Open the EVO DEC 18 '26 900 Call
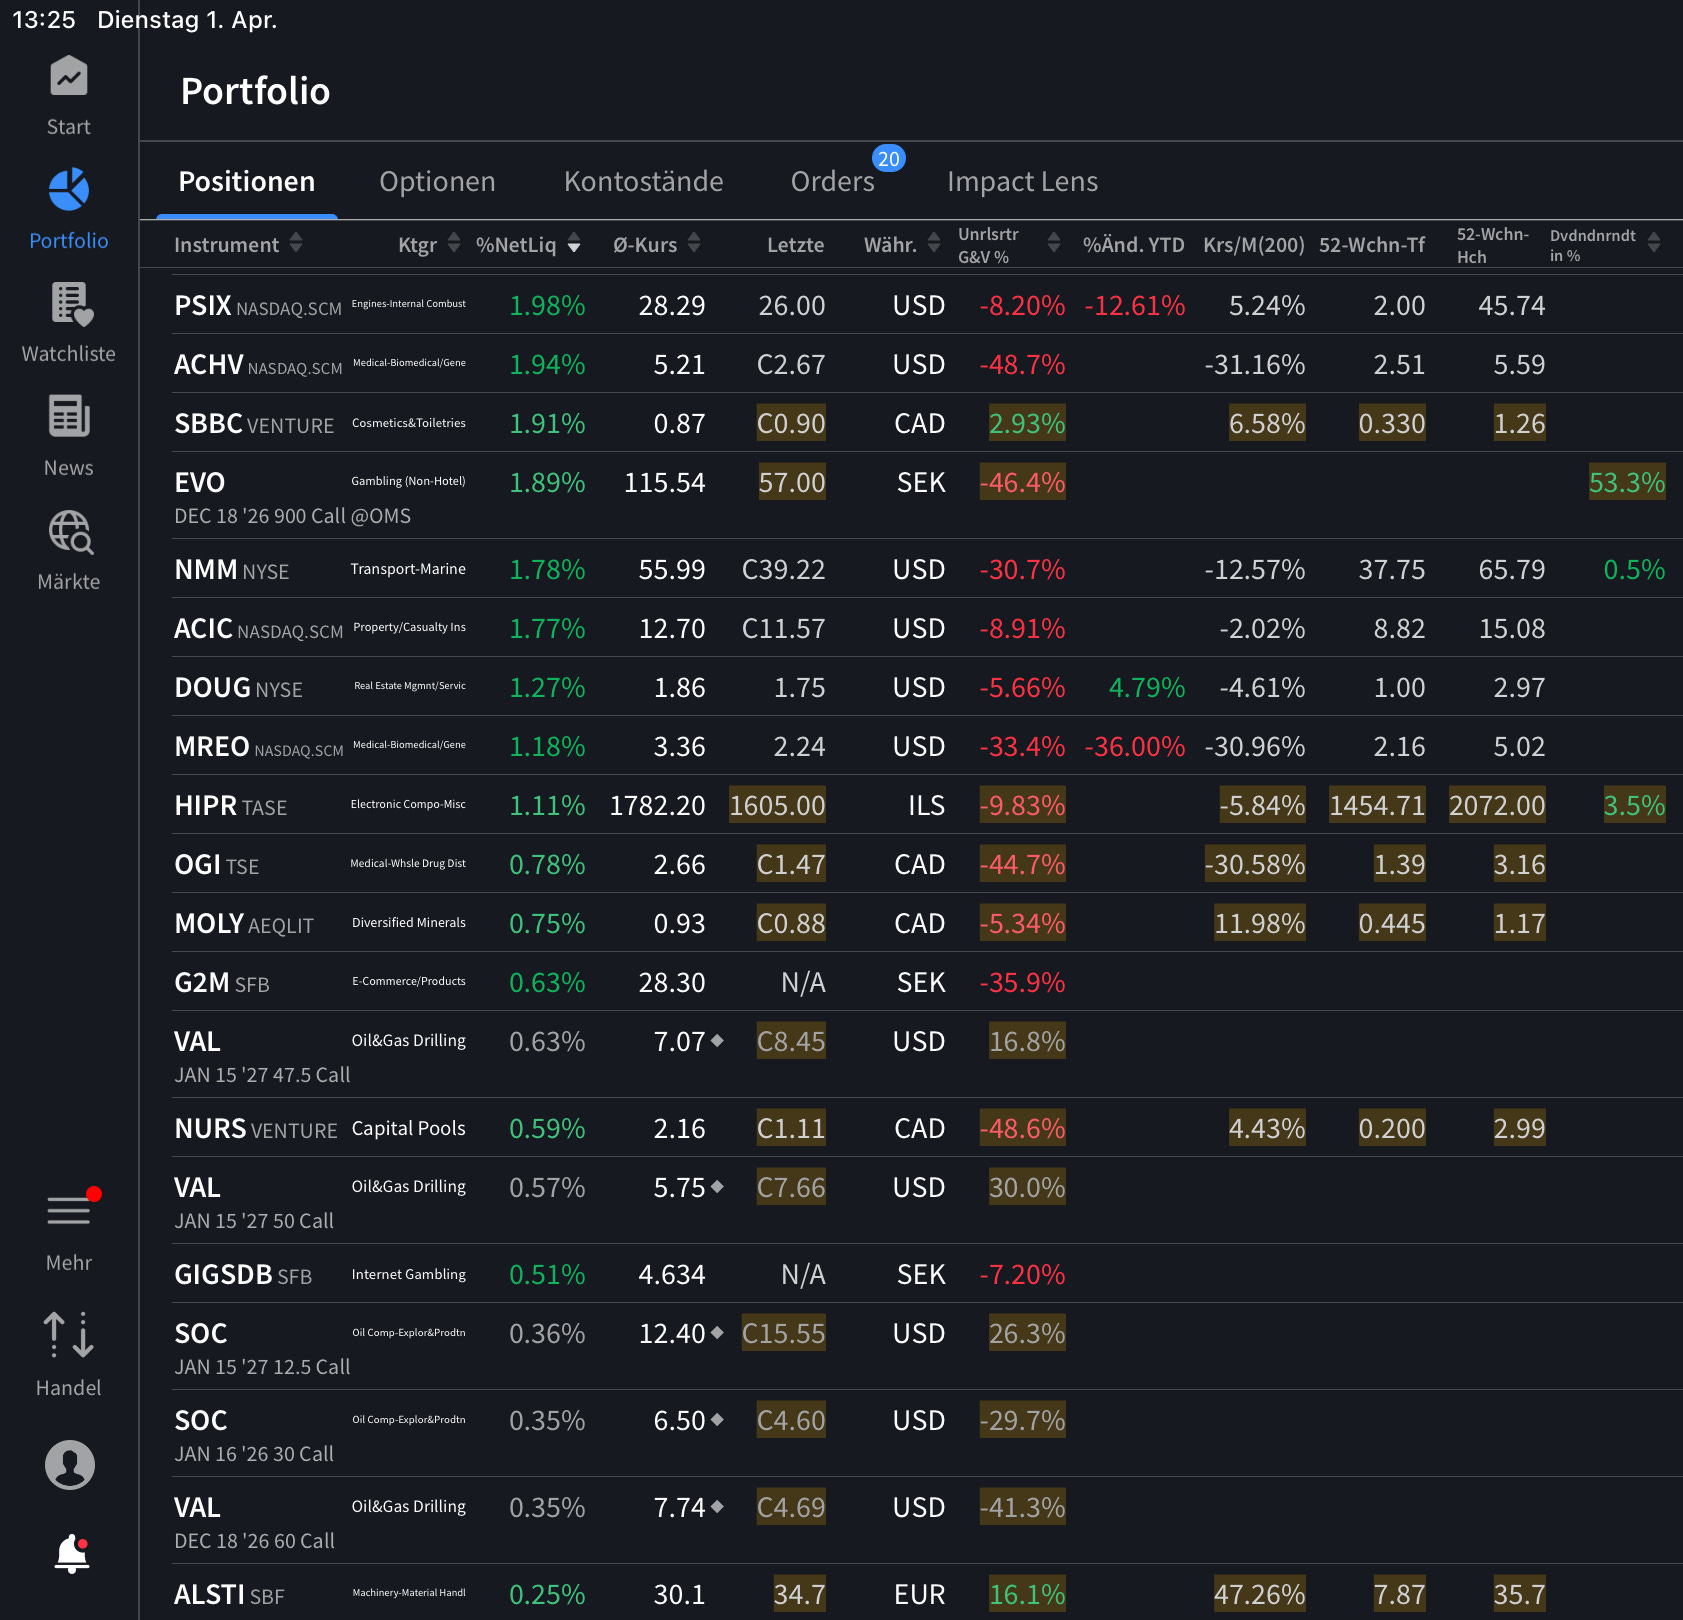Screen dimensions: 1683x1620 926,496
